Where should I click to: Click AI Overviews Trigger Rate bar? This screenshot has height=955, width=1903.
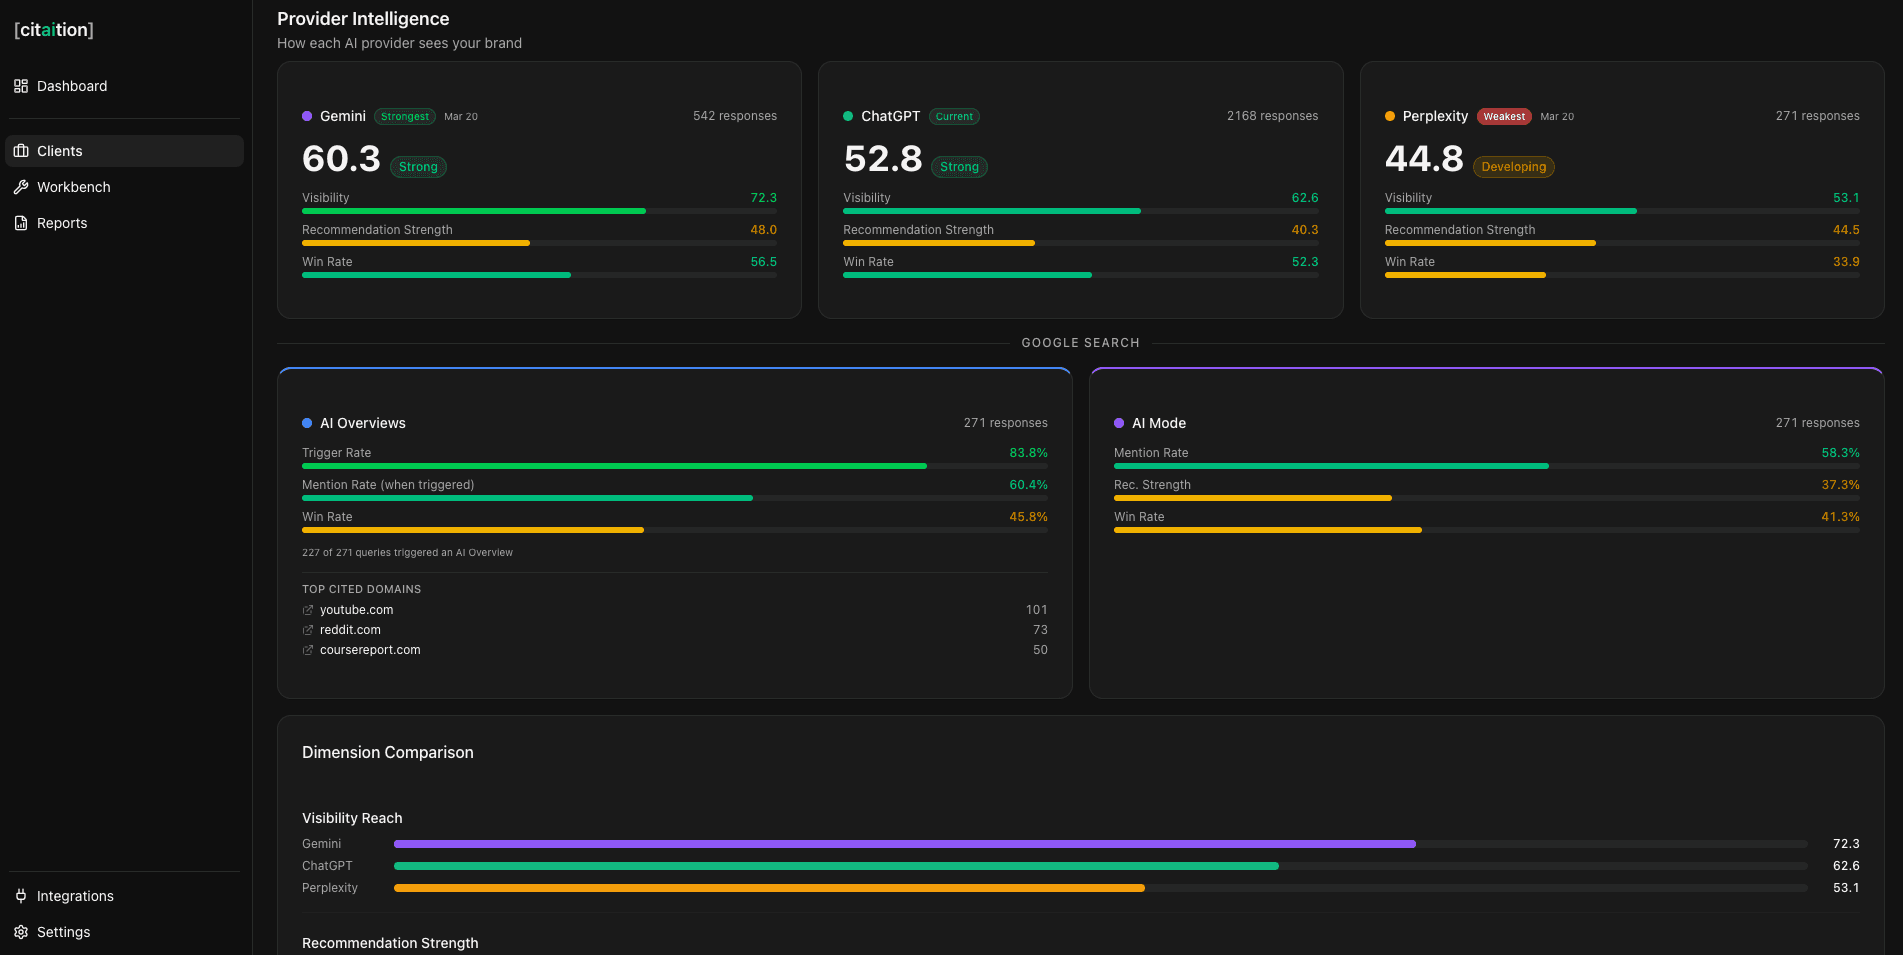[x=675, y=466]
